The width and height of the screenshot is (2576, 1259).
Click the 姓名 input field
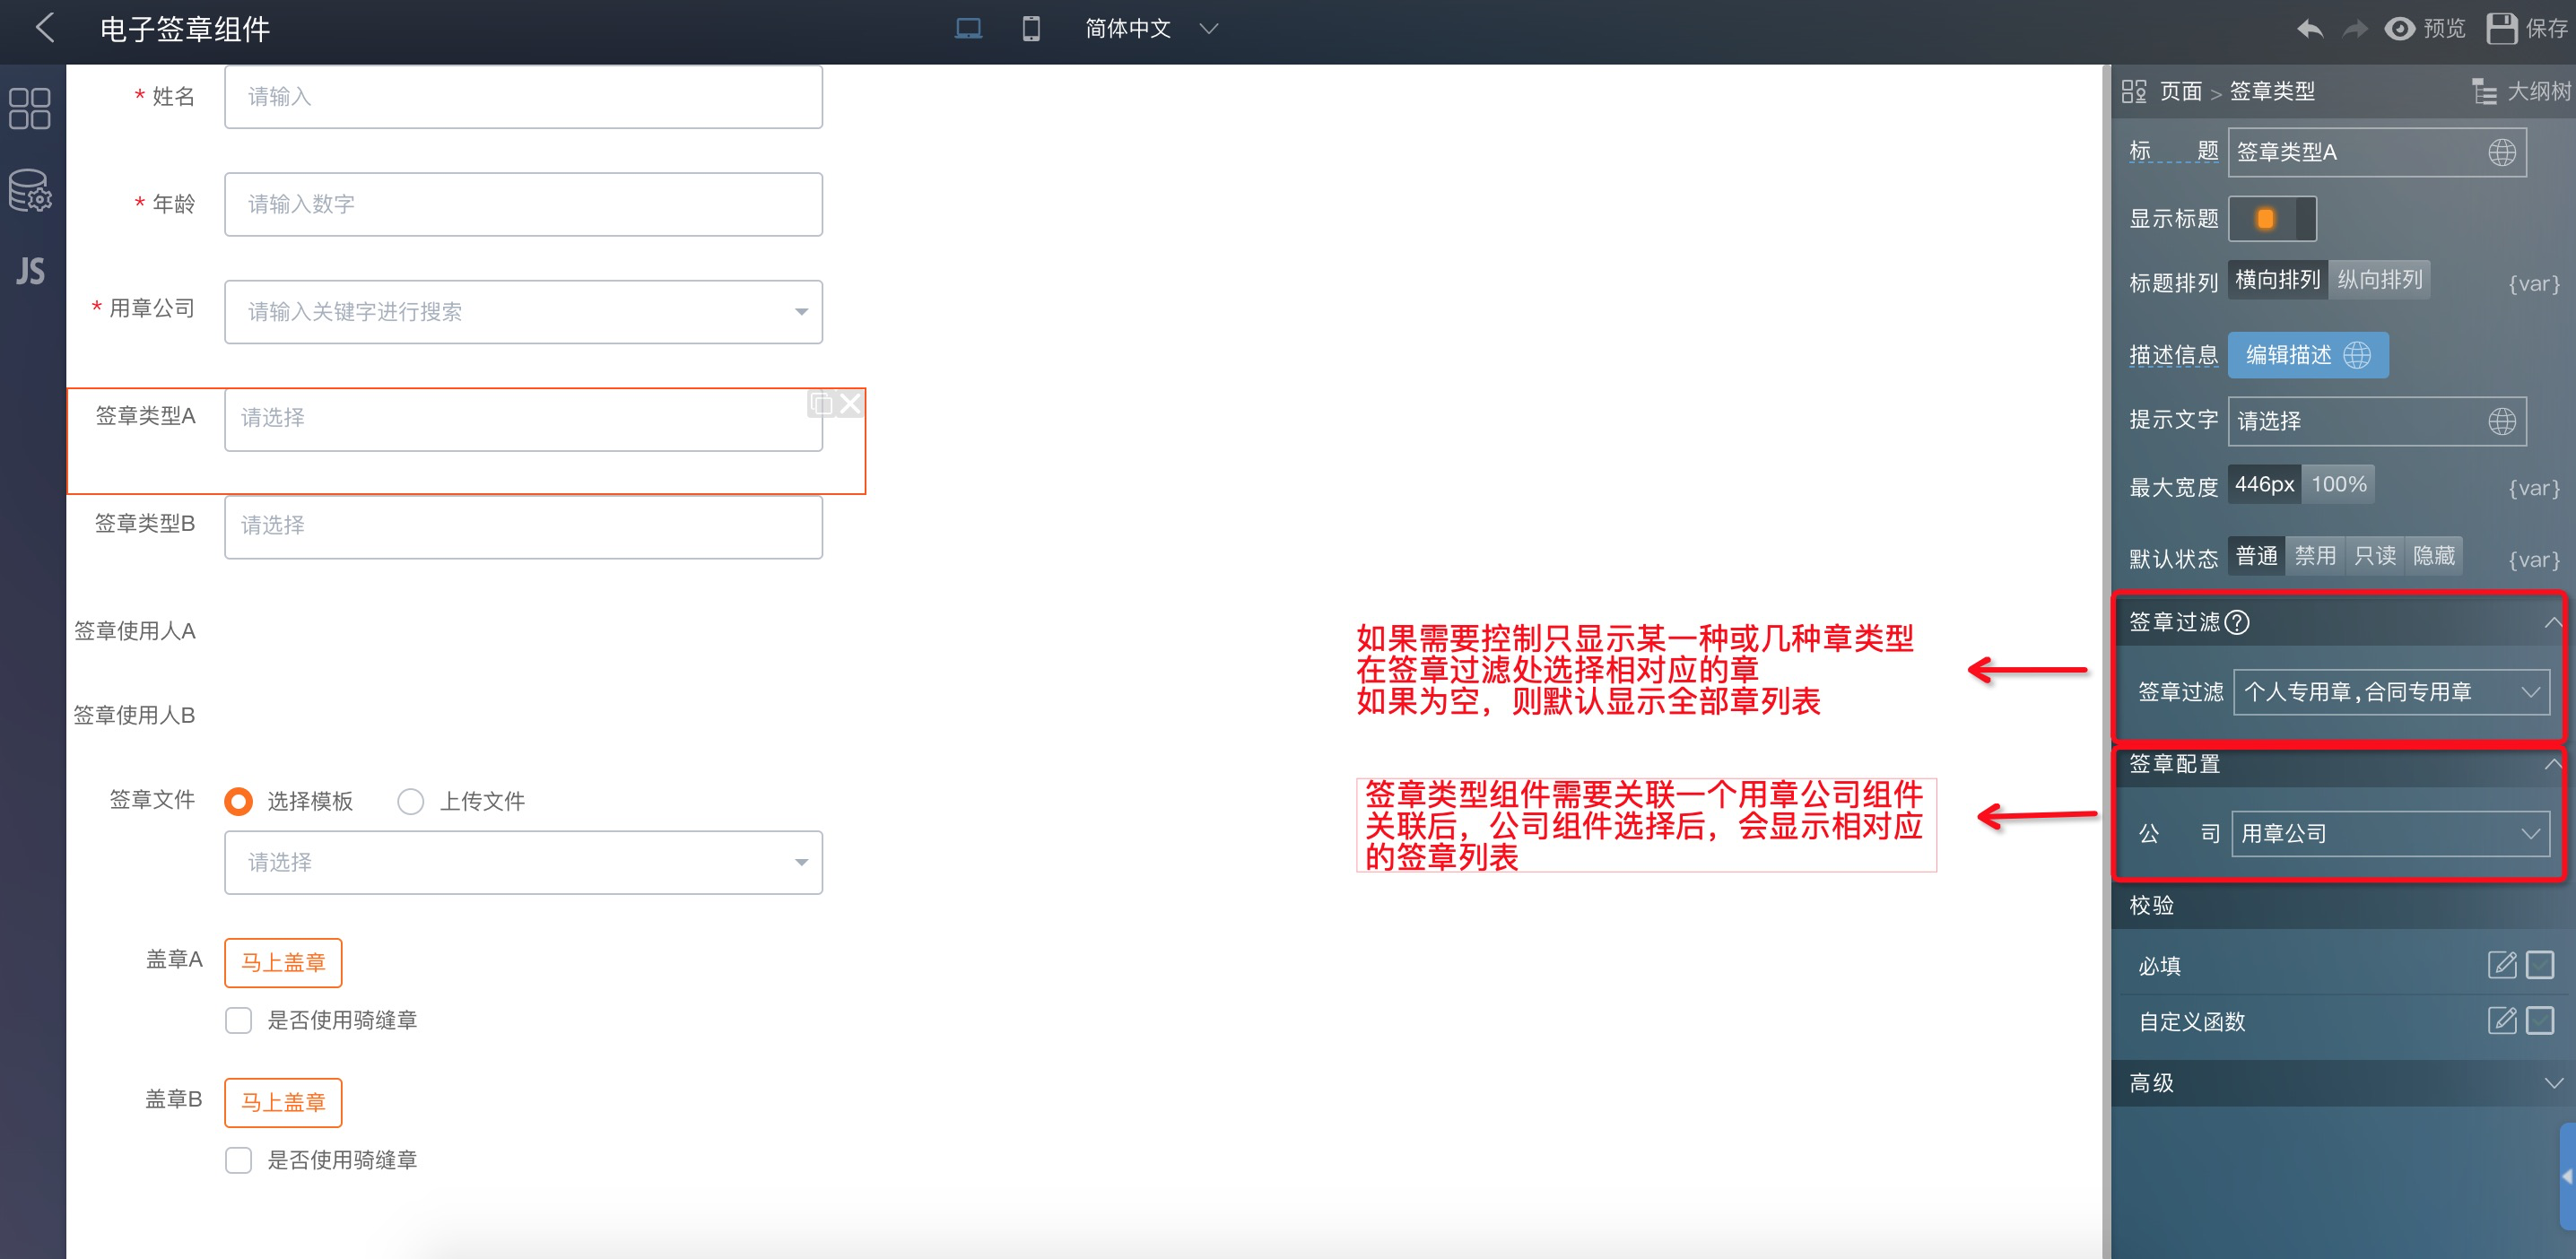[523, 97]
